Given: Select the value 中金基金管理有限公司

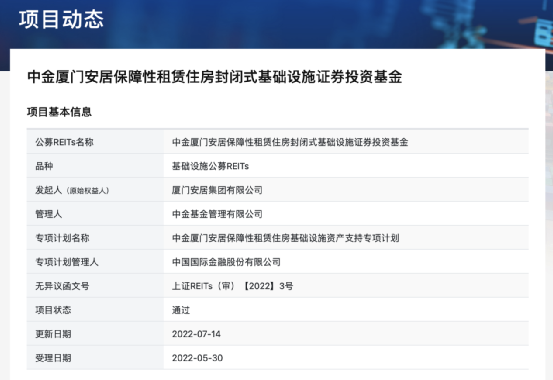Looking at the screenshot, I should point(217,214).
